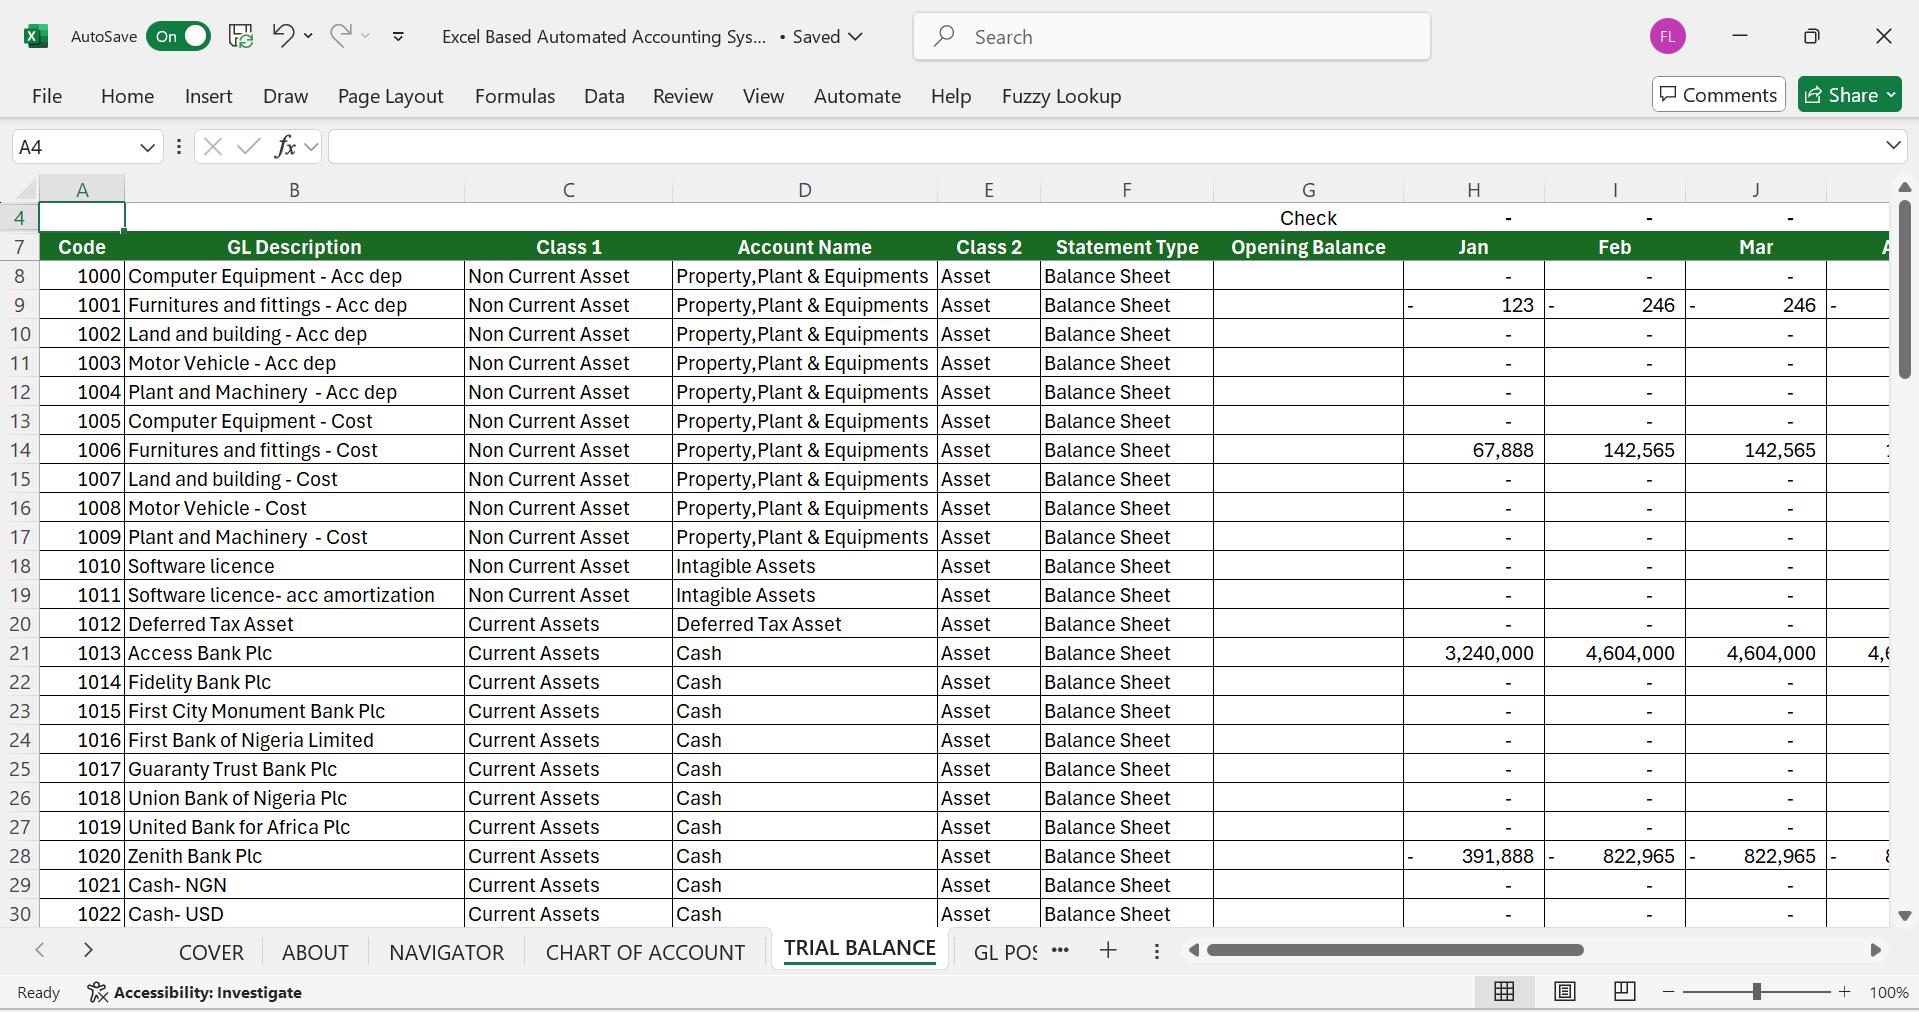Click the Opening Balance header cell
Image resolution: width=1919 pixels, height=1012 pixels.
[1308, 247]
